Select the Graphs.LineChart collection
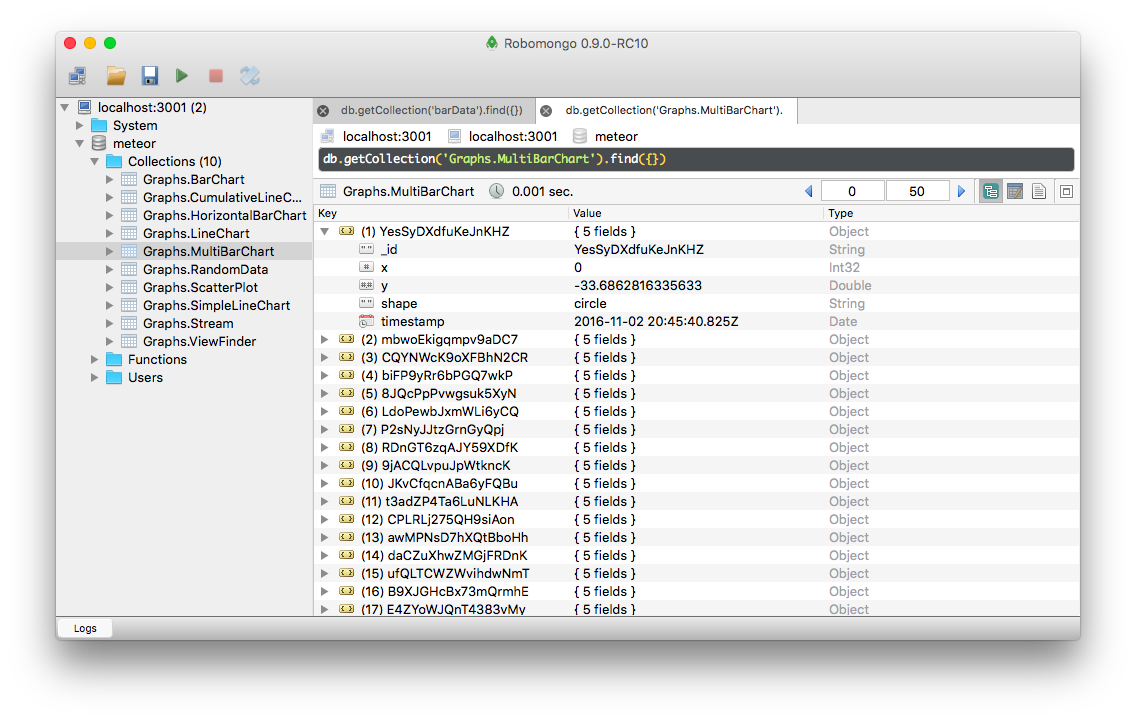 [196, 233]
